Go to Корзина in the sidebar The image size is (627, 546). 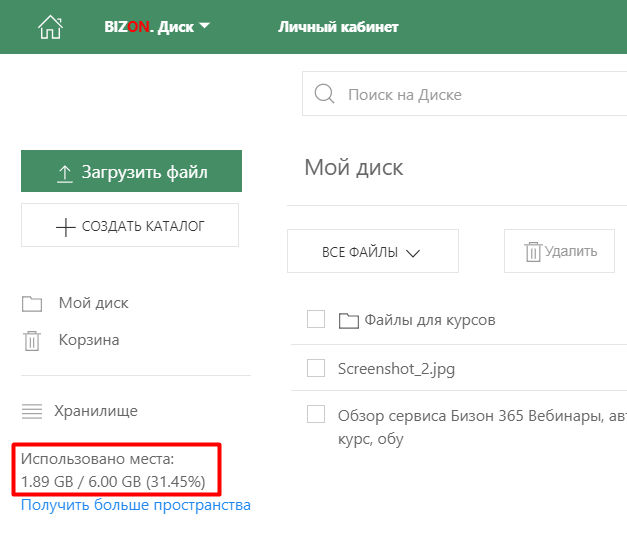[x=89, y=340]
